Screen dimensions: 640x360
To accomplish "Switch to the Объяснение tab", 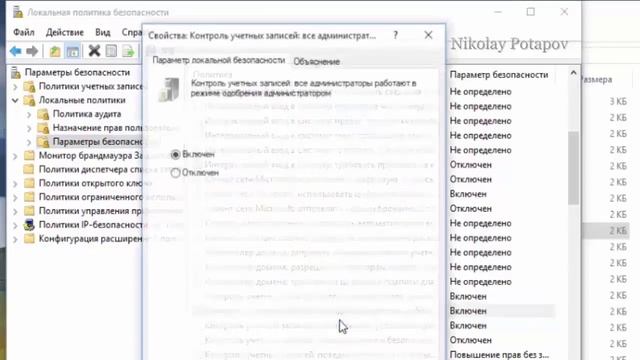I will pyautogui.click(x=316, y=62).
